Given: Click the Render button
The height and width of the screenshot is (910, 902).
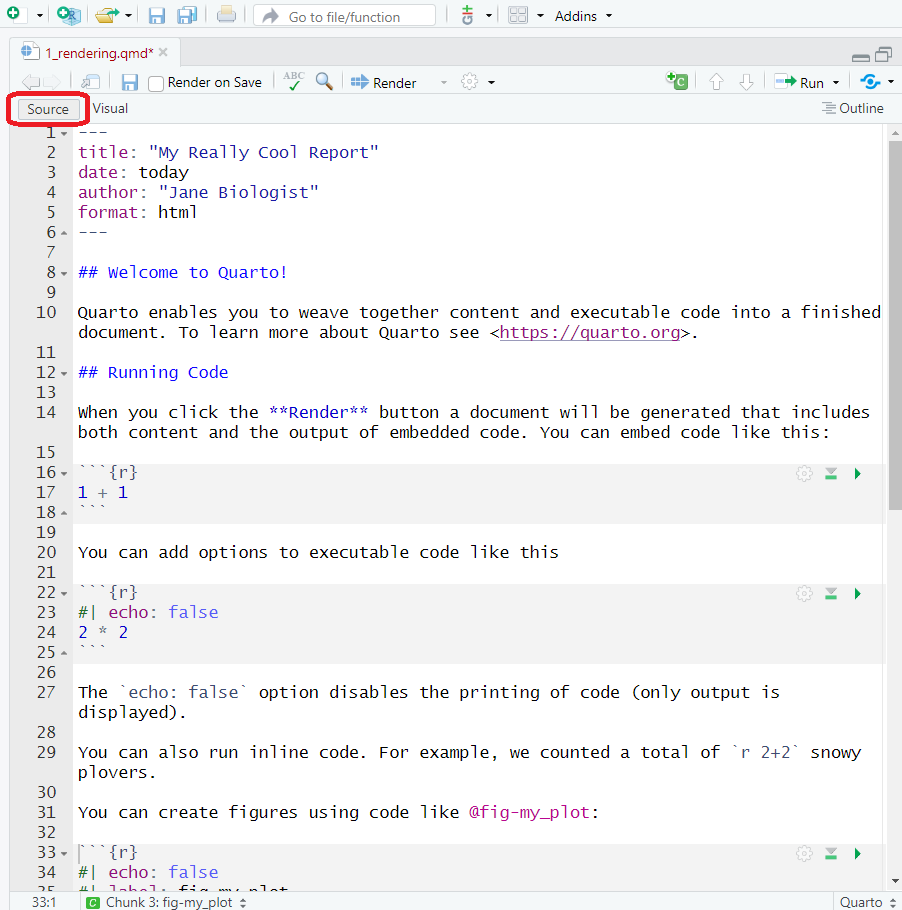Looking at the screenshot, I should [x=383, y=81].
